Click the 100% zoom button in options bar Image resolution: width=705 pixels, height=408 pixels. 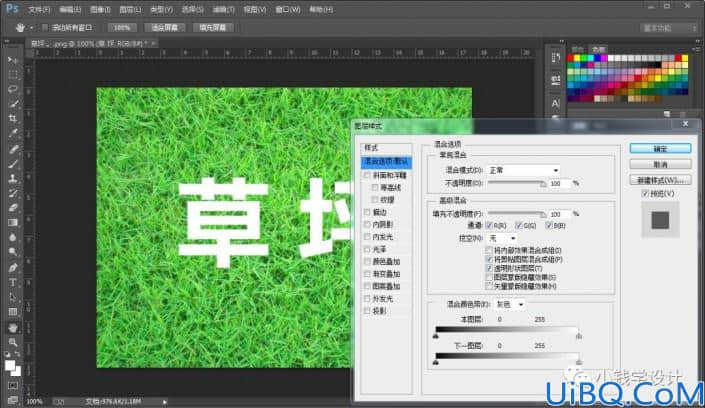(x=122, y=27)
